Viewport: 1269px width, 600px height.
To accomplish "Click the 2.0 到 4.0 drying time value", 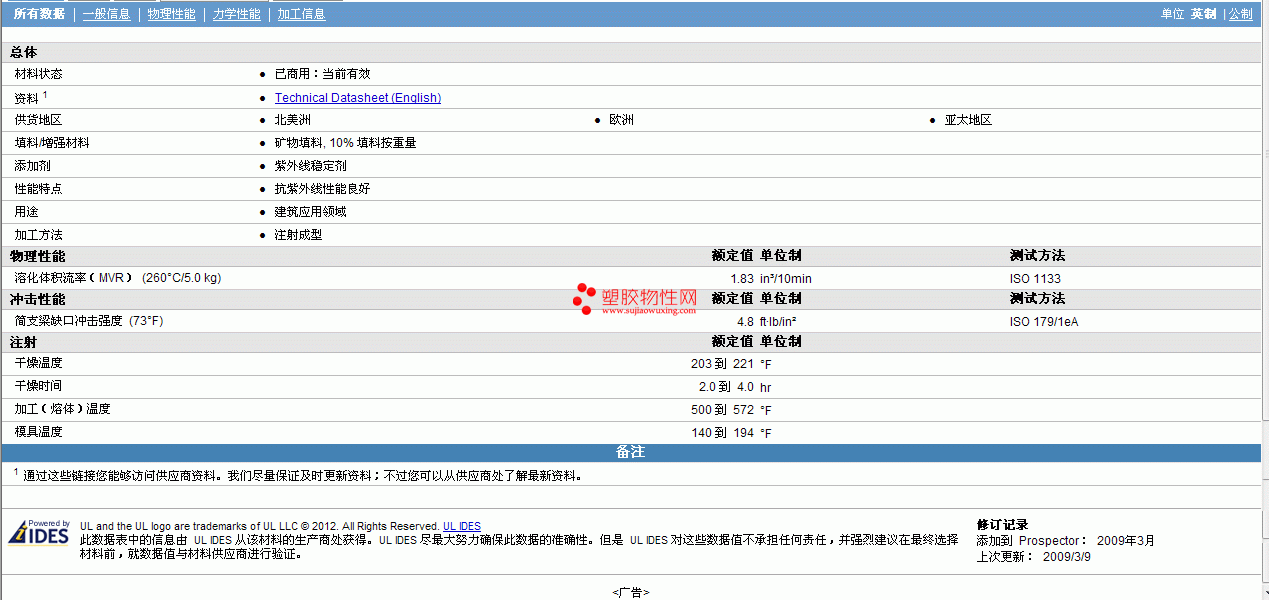I will coord(726,387).
